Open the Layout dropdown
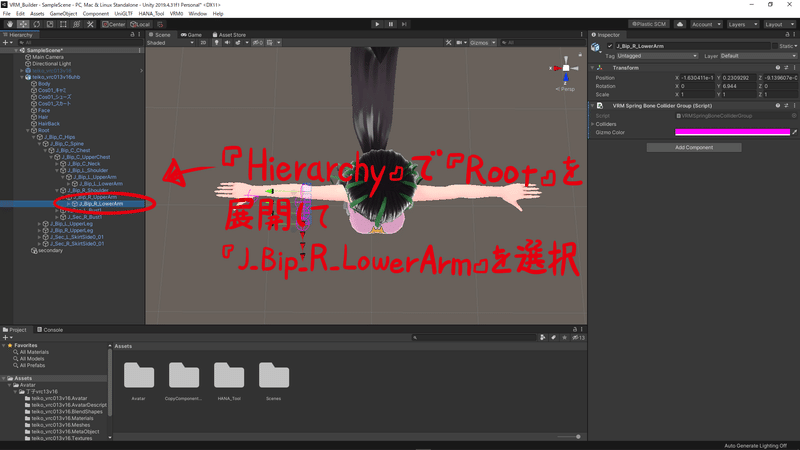Image resolution: width=800 pixels, height=450 pixels. (779, 24)
